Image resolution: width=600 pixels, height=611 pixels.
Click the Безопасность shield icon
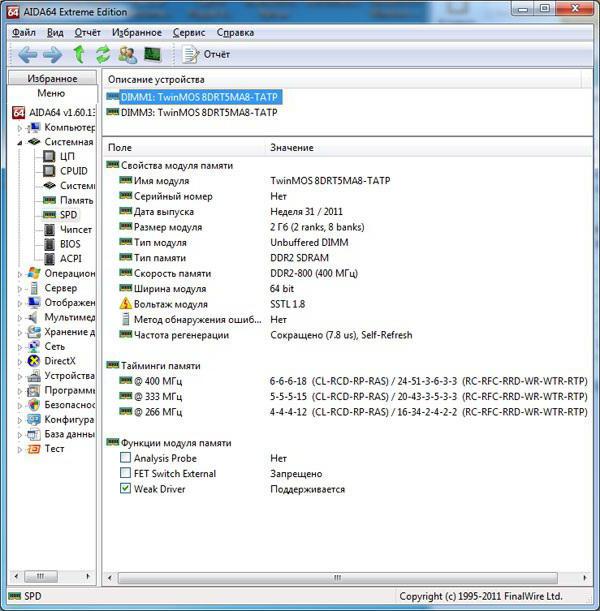(x=34, y=405)
